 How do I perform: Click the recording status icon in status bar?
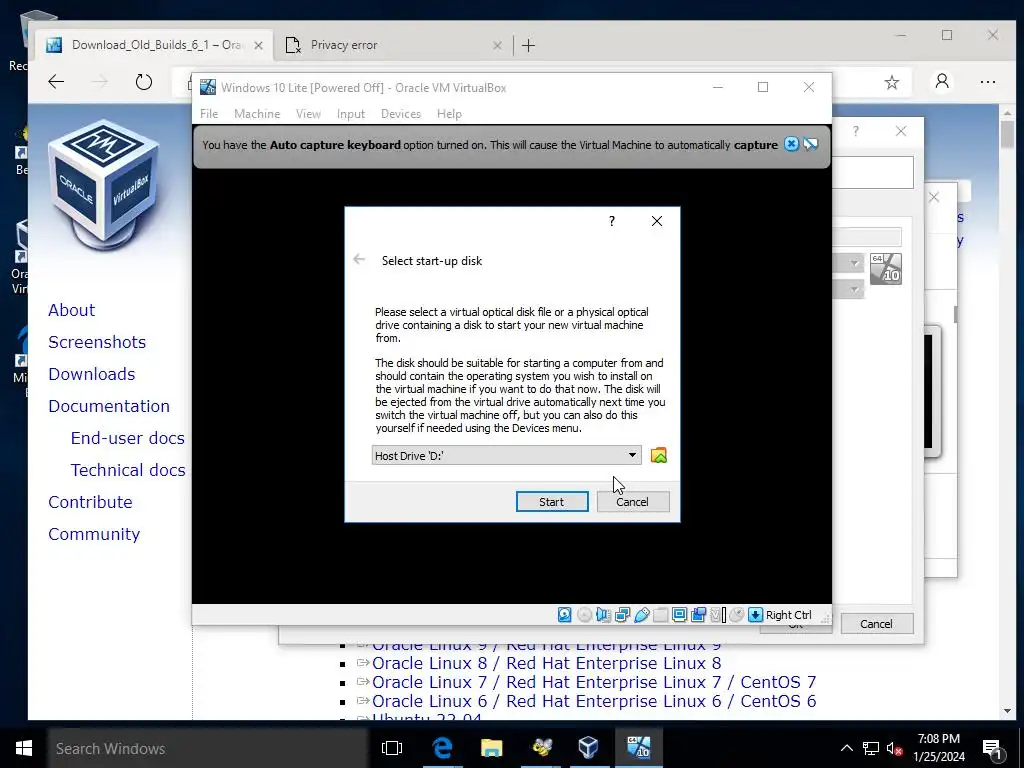[698, 615]
